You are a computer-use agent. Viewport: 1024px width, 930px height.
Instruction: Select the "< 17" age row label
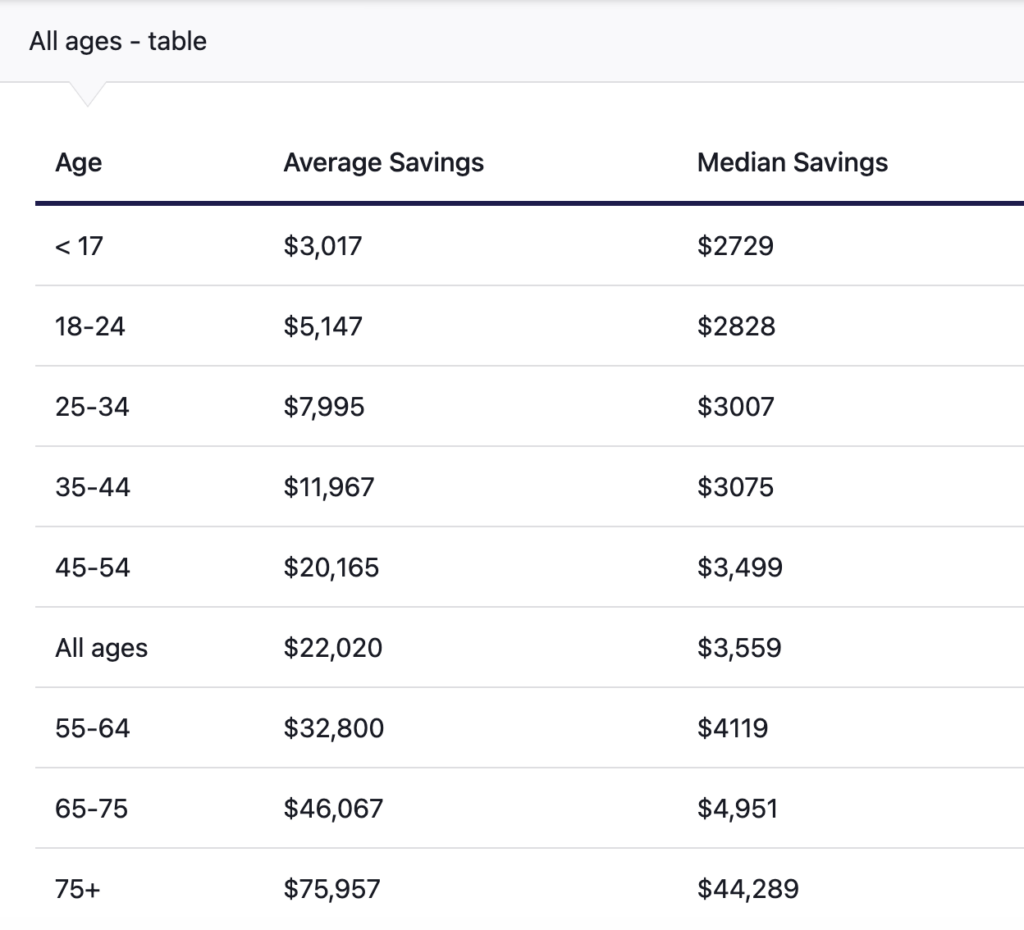[79, 246]
